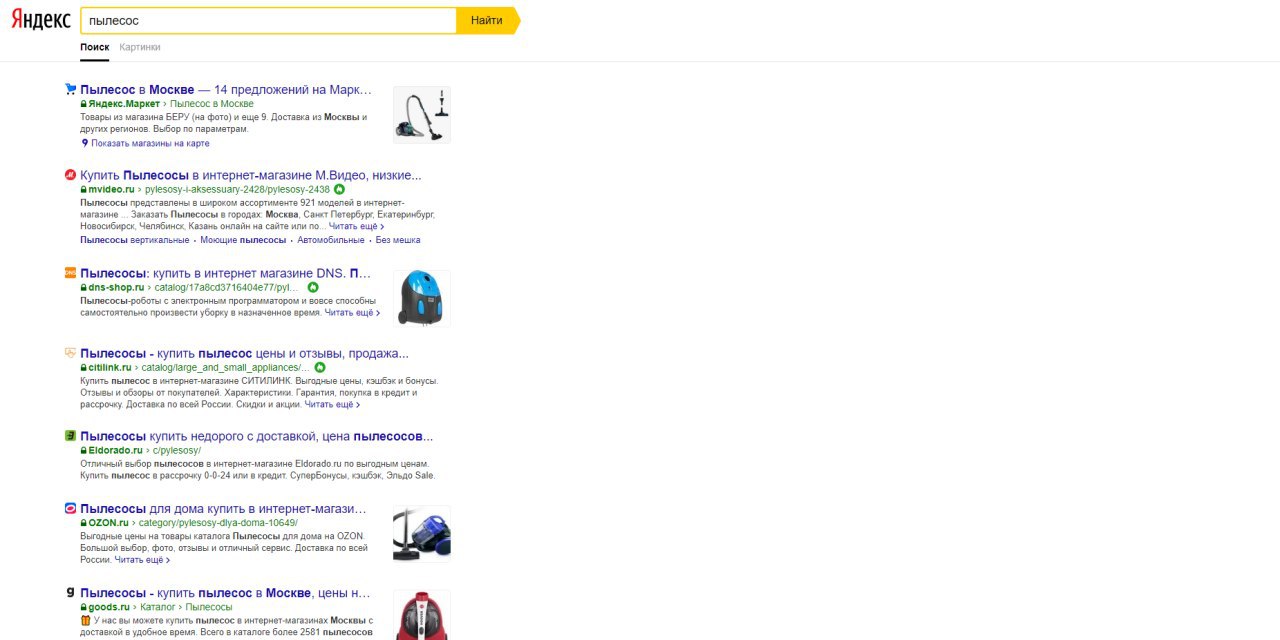This screenshot has width=1280, height=640.
Task: Expand Читать ещё in the М.Видео snippet
Action: (356, 227)
